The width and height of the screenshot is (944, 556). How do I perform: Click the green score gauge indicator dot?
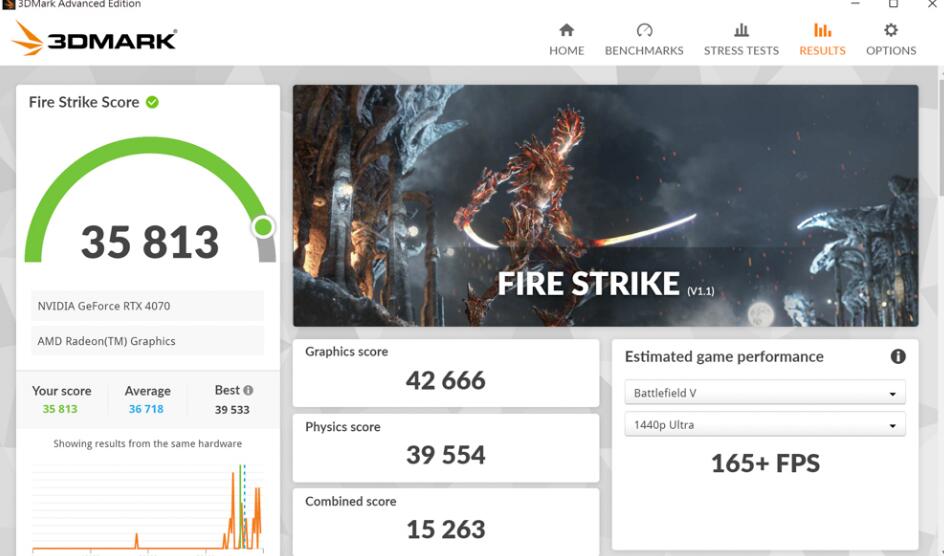coord(263,227)
